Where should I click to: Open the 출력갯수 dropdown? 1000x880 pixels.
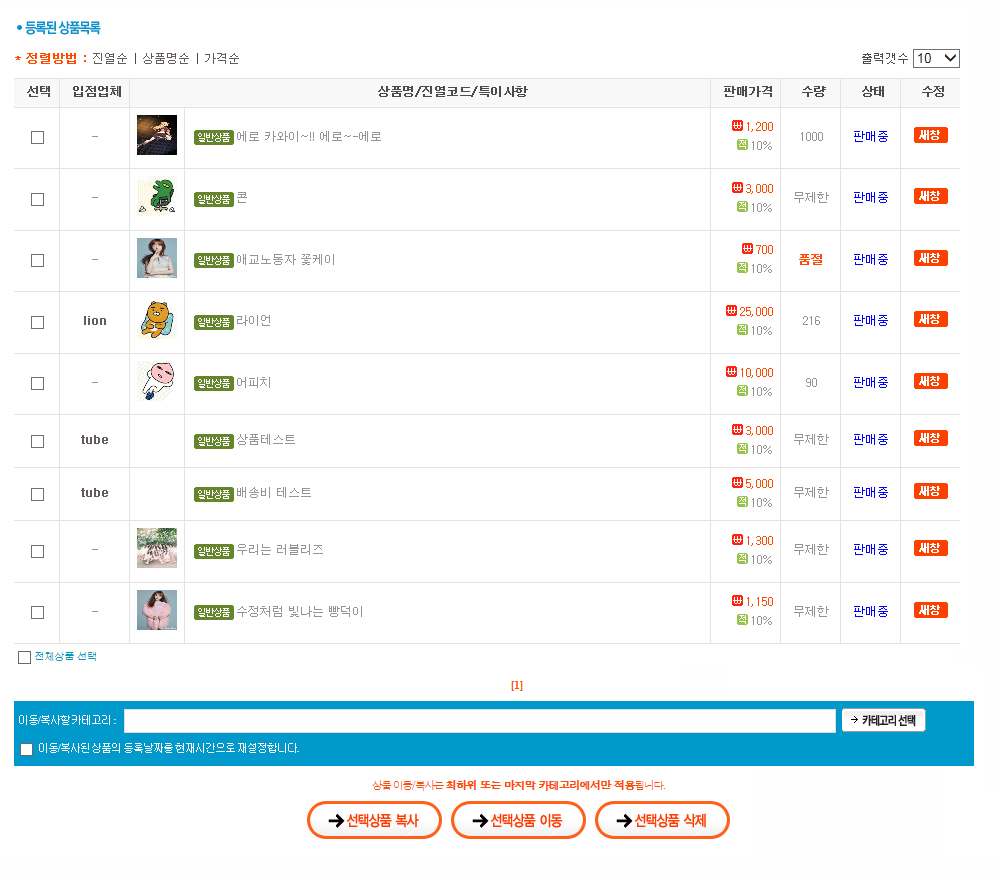936,59
